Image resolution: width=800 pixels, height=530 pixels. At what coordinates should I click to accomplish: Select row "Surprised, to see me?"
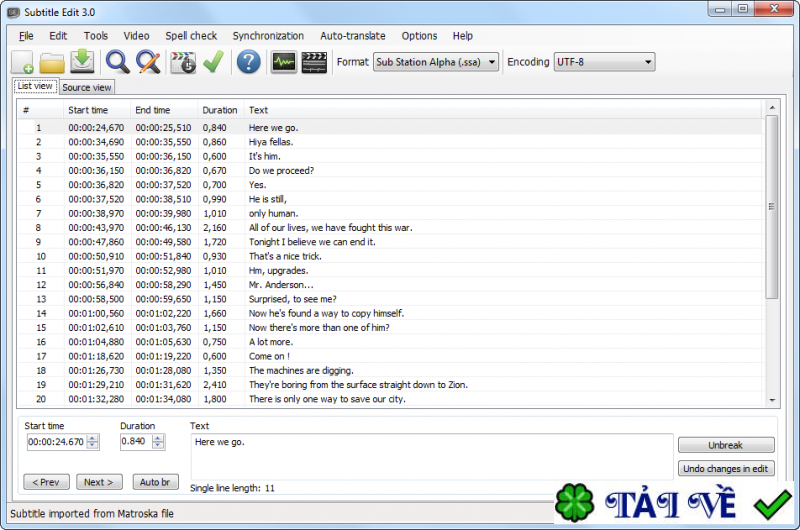tap(390, 299)
